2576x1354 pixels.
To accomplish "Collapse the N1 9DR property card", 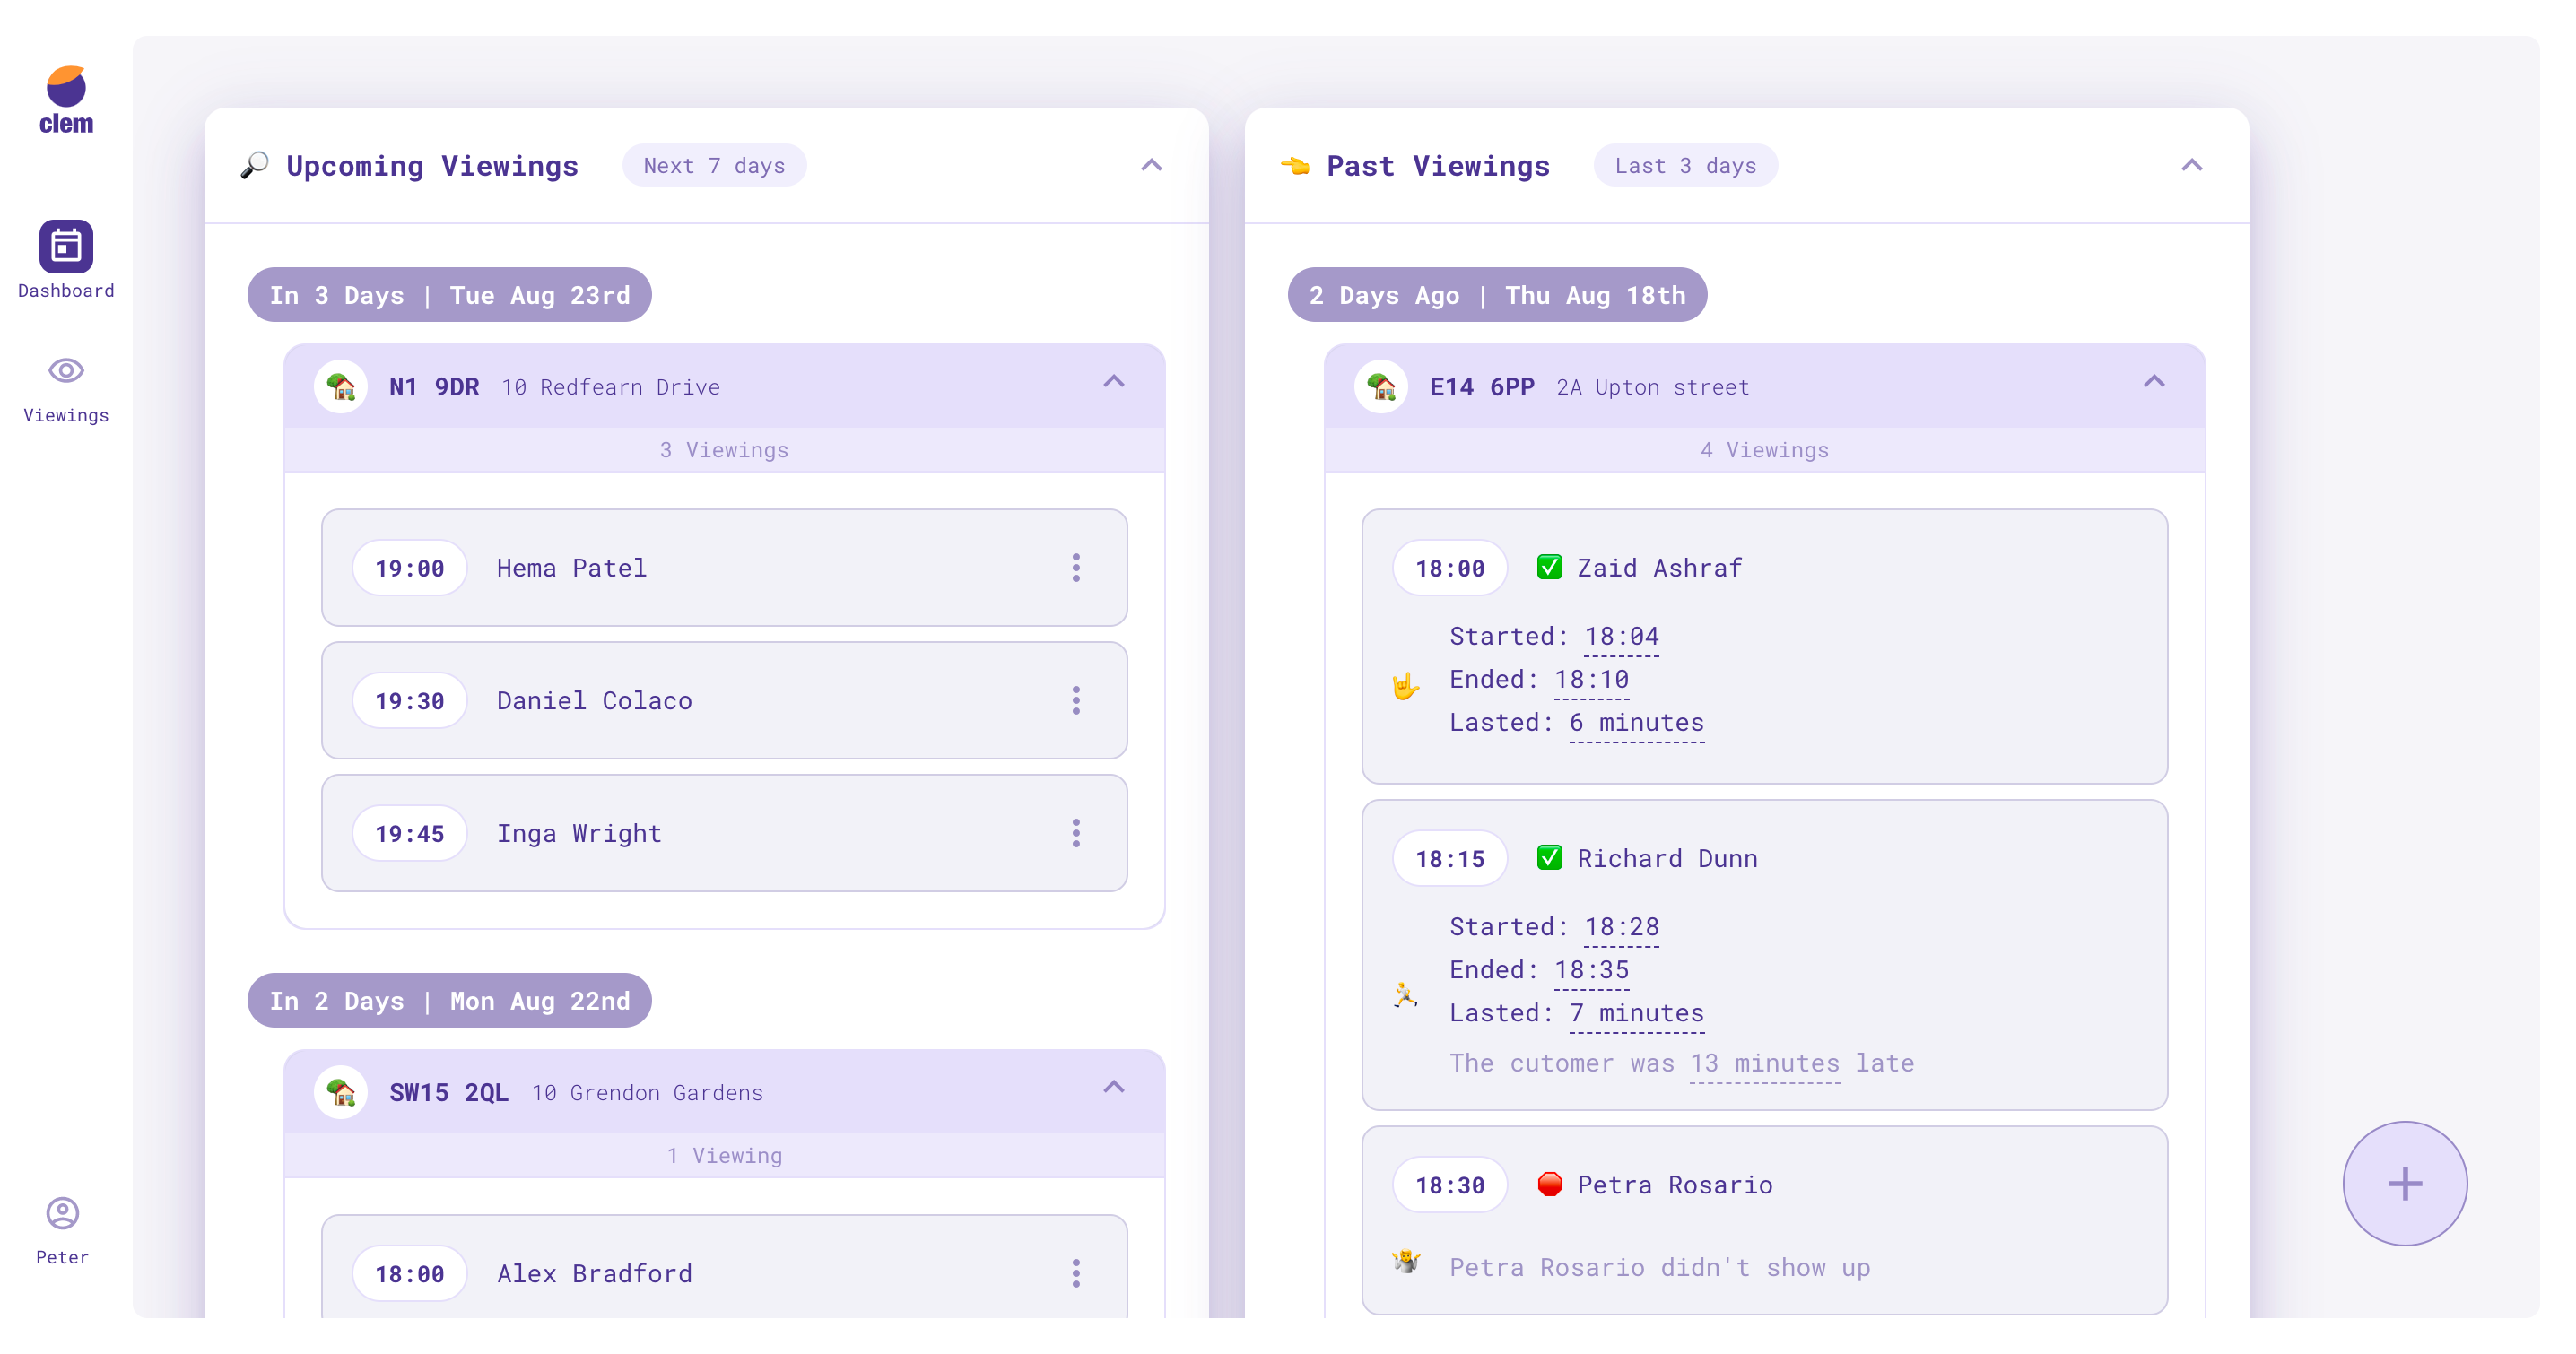I will tap(1114, 383).
